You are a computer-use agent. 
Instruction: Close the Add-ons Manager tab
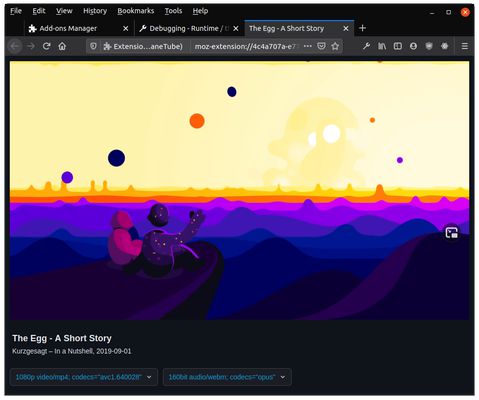126,29
